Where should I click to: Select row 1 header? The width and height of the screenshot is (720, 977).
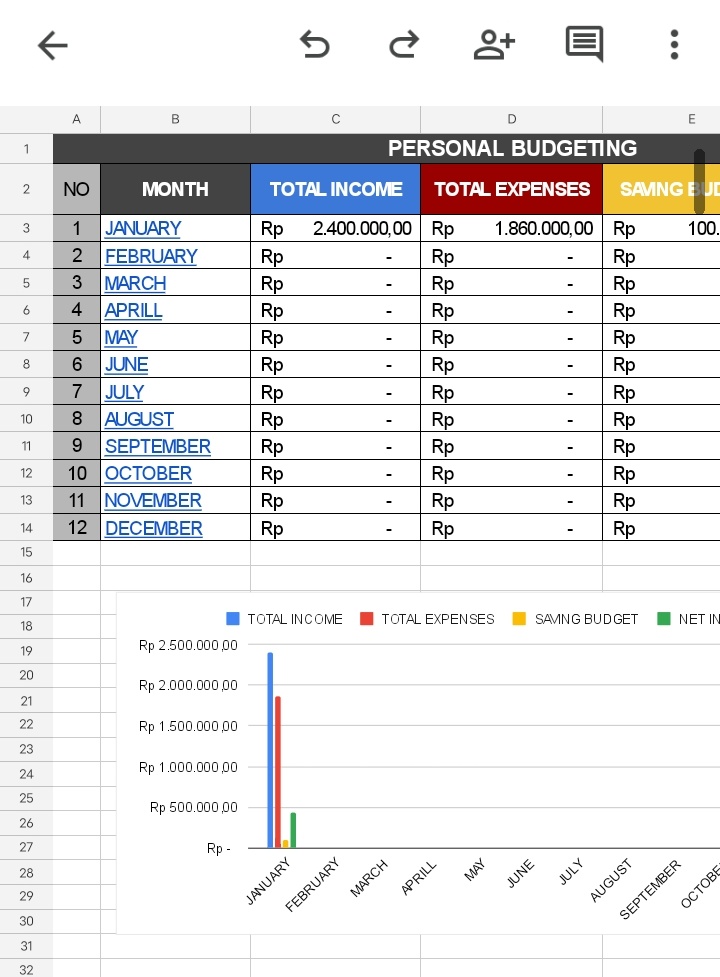tap(26, 149)
